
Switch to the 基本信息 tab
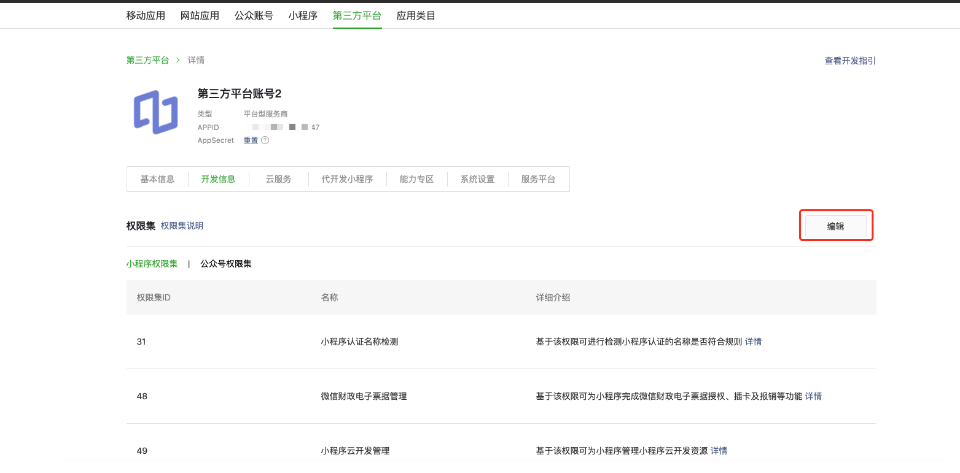click(157, 179)
